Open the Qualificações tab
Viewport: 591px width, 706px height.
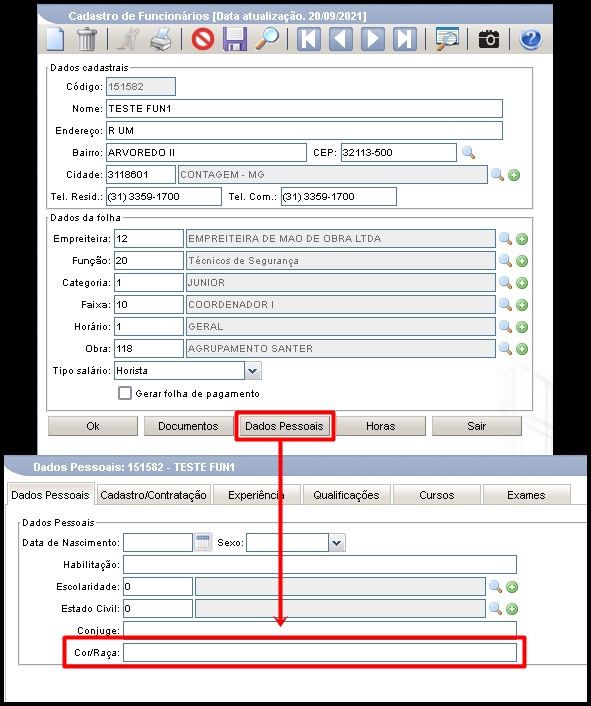346,495
